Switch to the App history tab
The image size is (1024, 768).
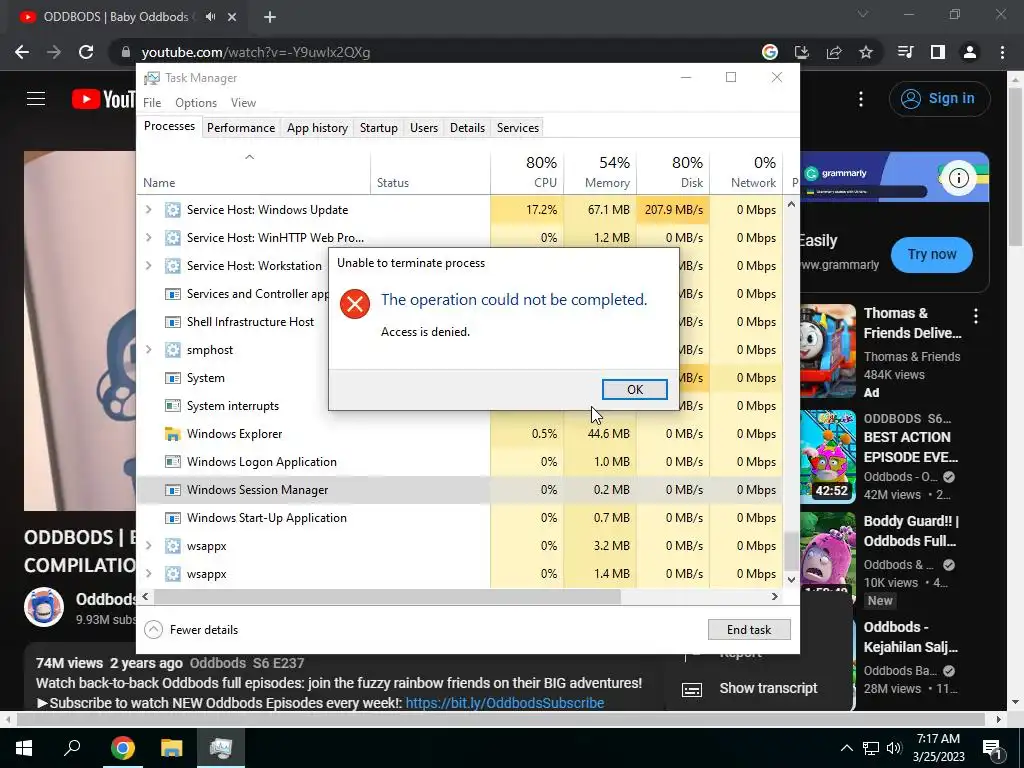click(317, 128)
